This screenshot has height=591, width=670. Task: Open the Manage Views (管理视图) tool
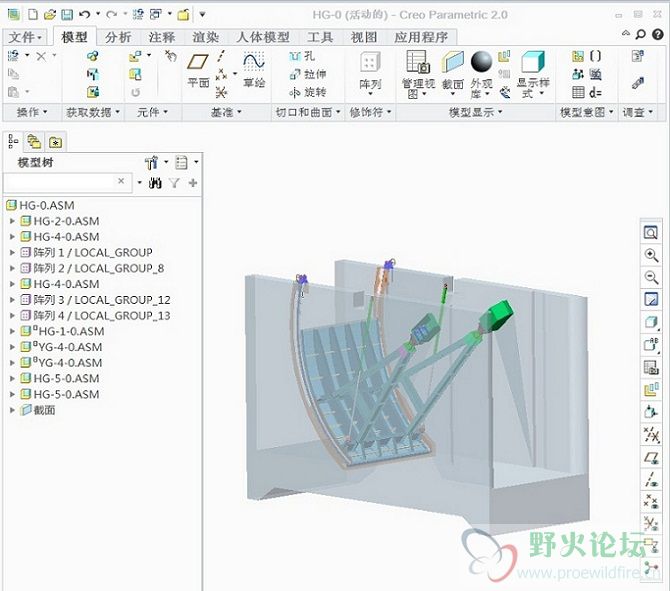[x=418, y=75]
